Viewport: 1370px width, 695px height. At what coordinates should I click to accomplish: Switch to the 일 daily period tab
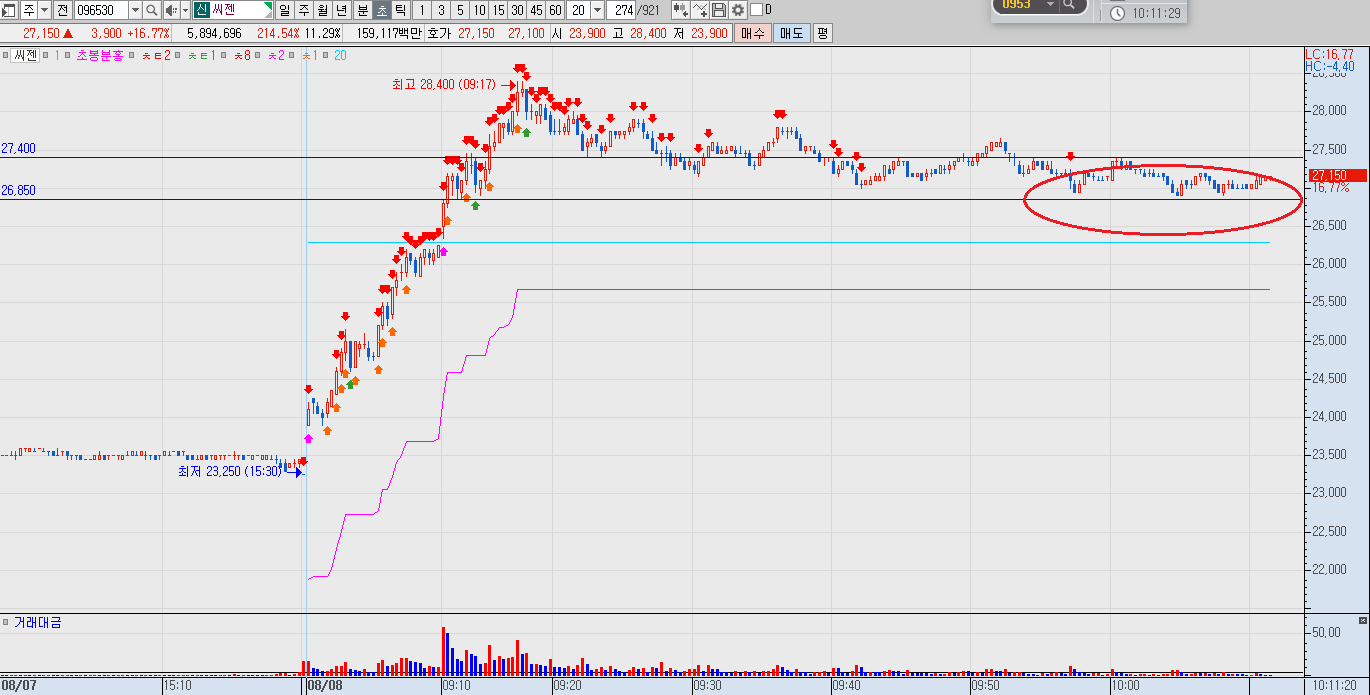285,10
